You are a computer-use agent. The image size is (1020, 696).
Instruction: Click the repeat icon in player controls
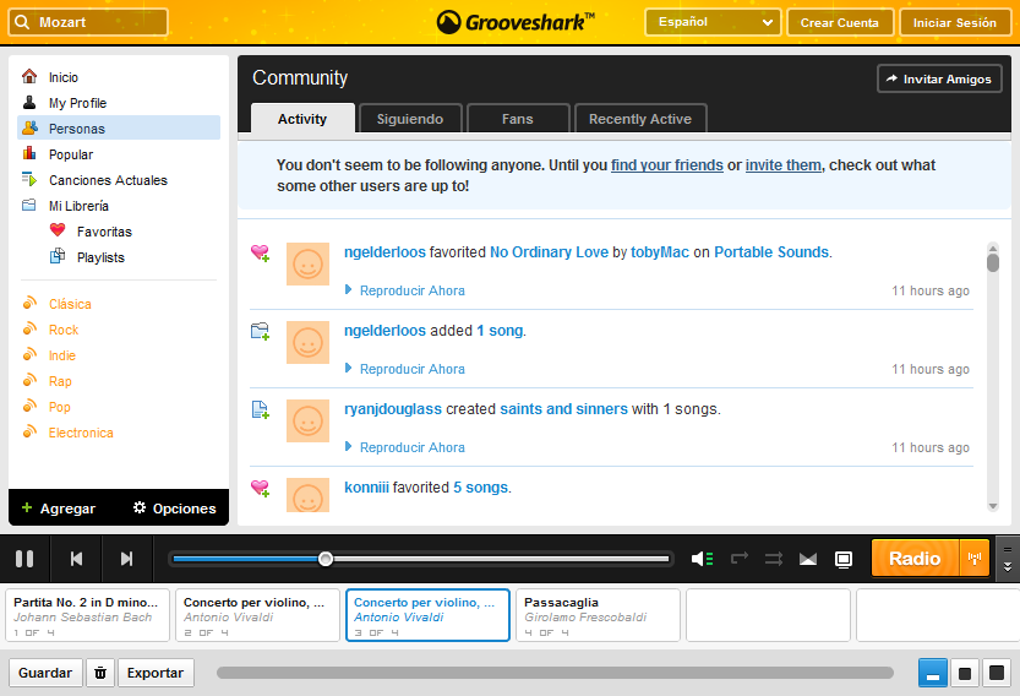(738, 559)
